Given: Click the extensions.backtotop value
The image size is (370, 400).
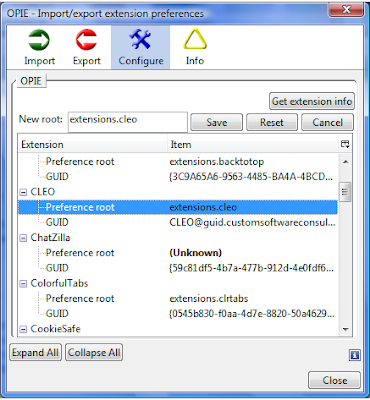Looking at the screenshot, I should tap(217, 162).
